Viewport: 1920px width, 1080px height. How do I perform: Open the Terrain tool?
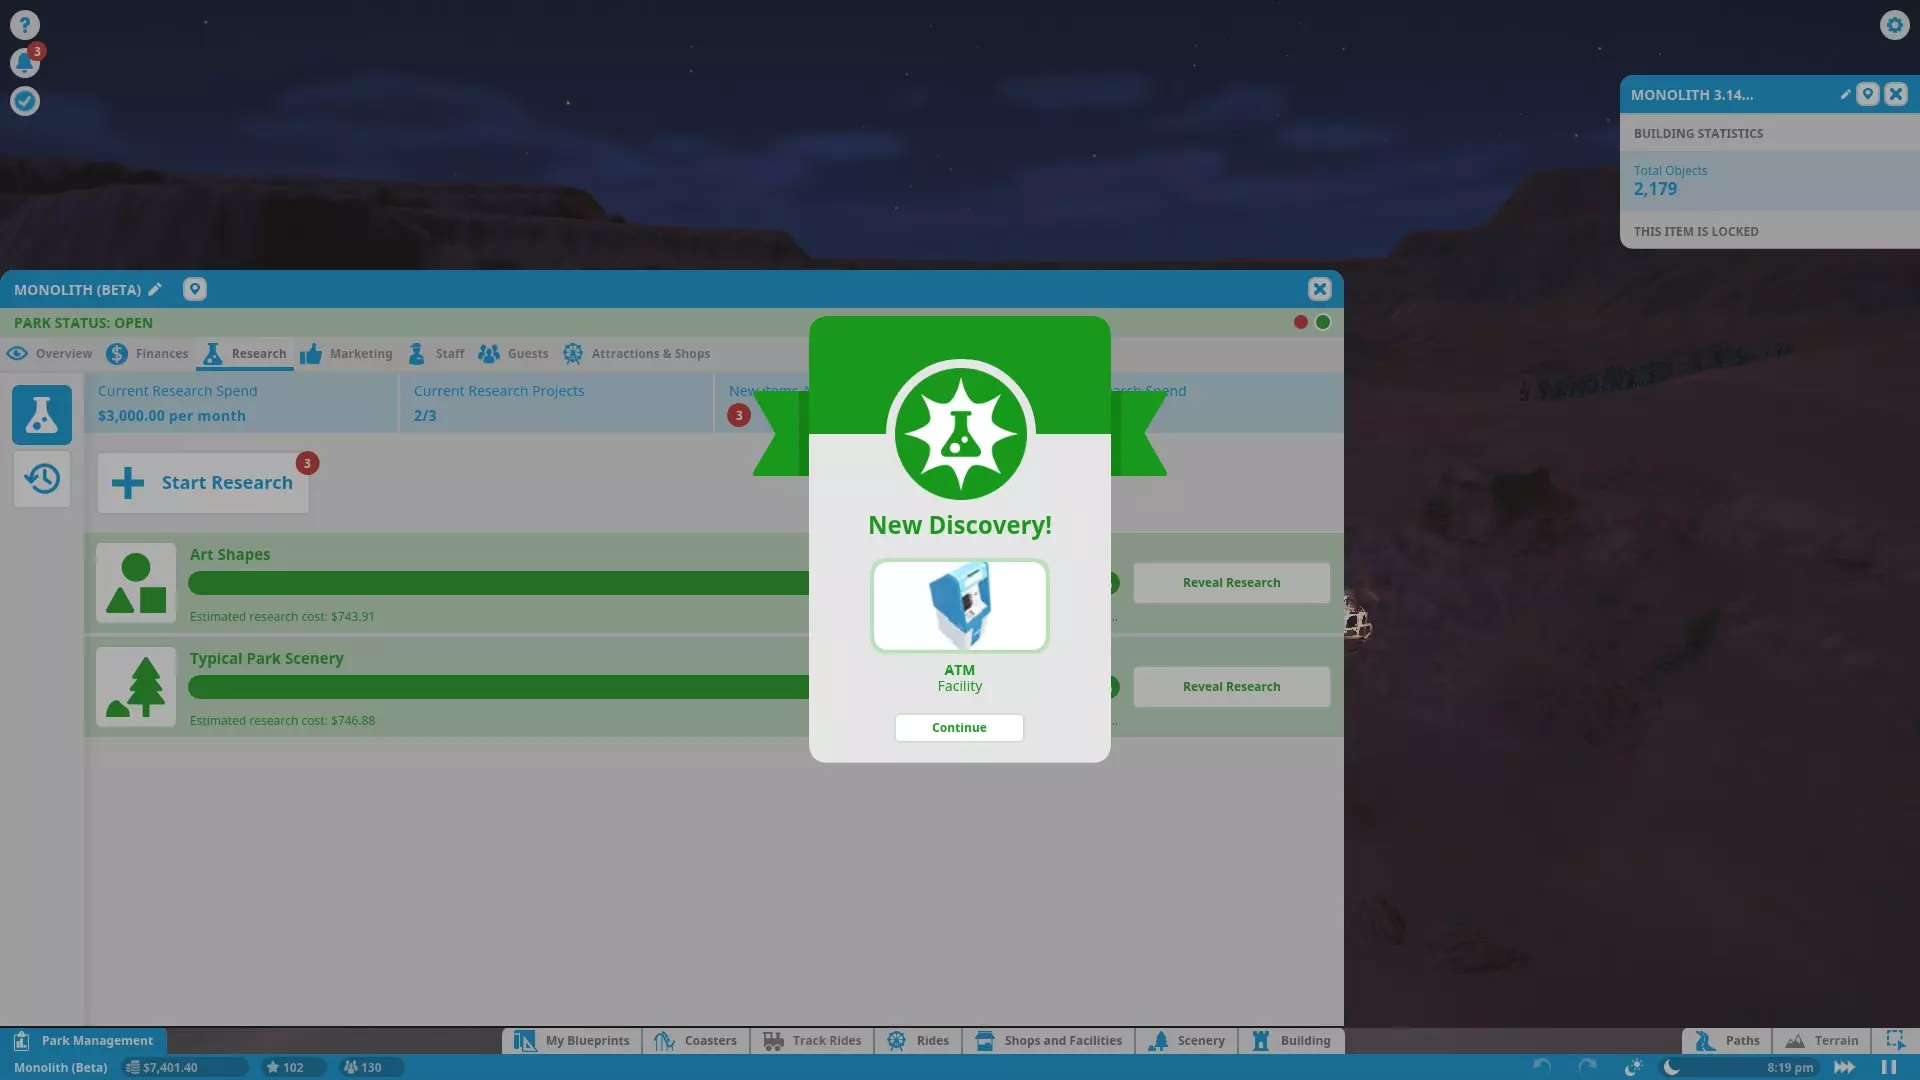(x=1822, y=1040)
